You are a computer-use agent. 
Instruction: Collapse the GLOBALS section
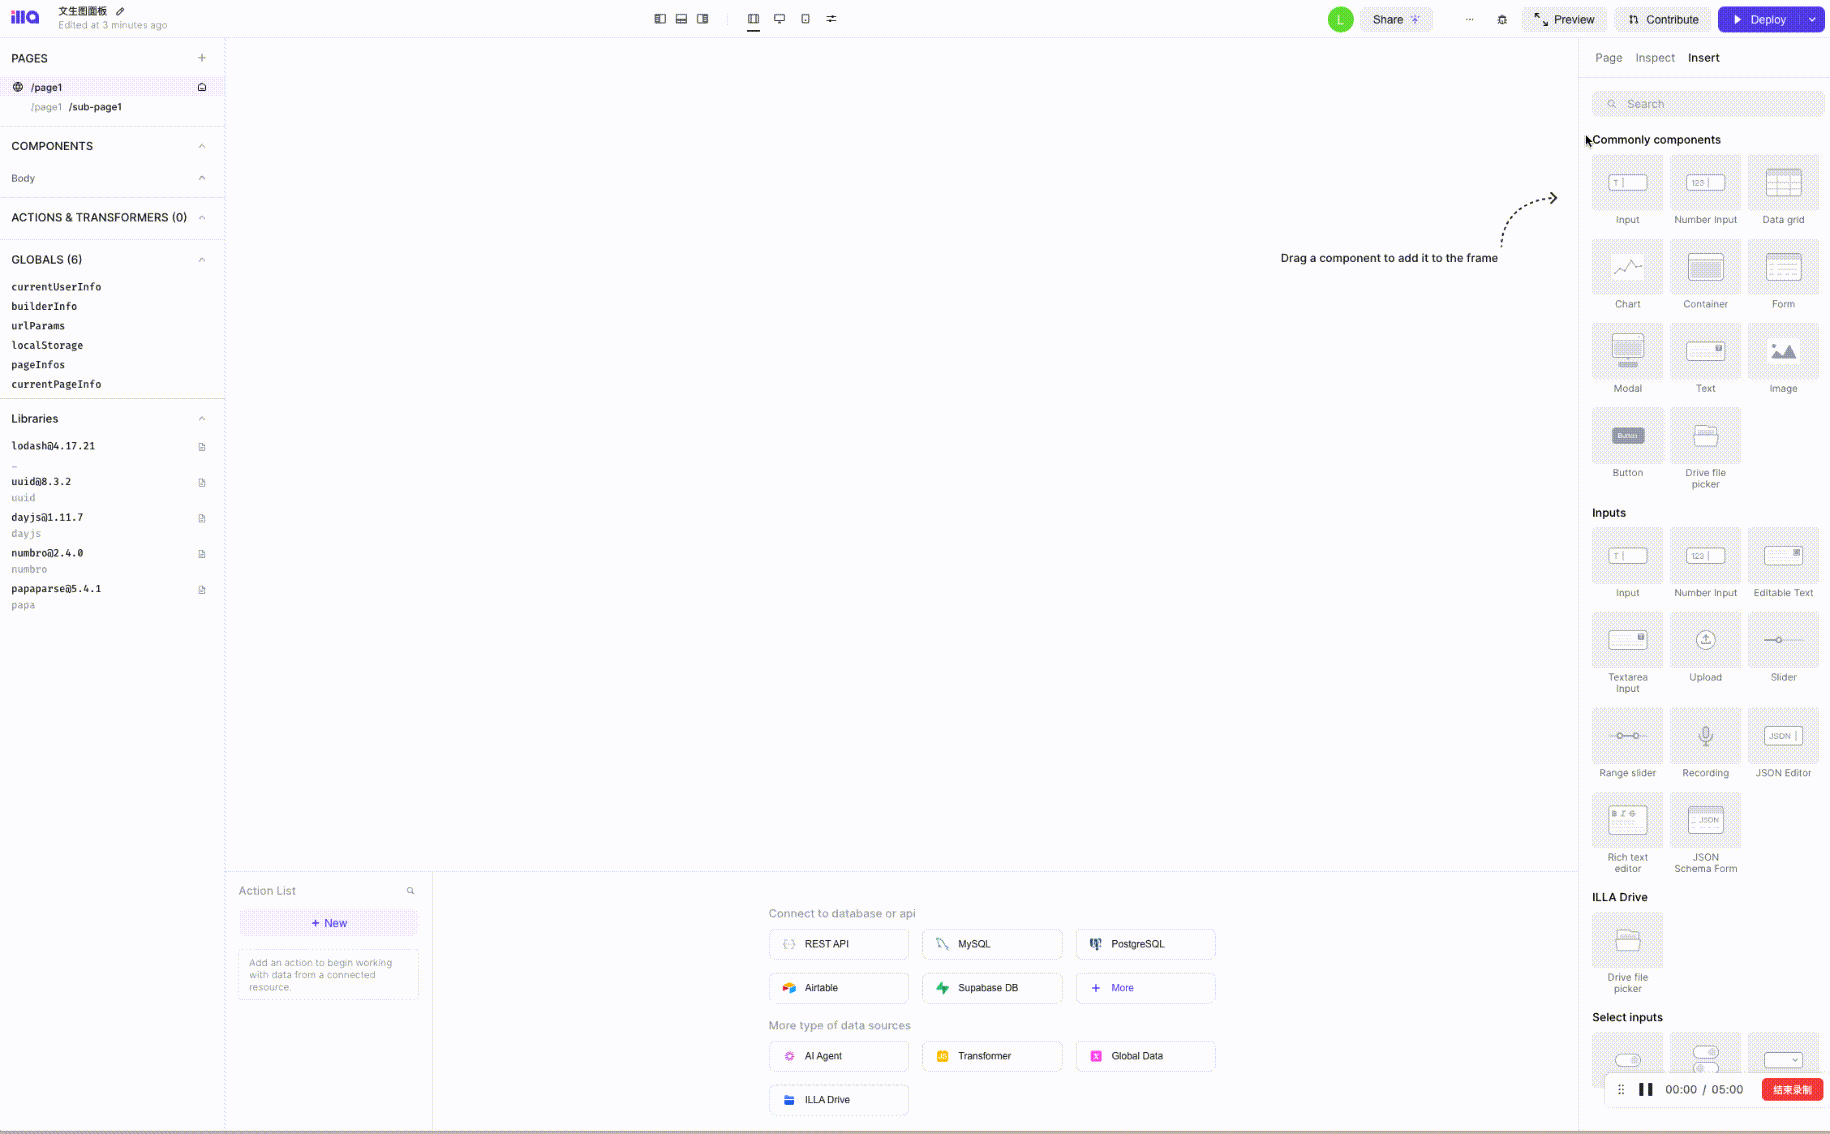pyautogui.click(x=201, y=259)
